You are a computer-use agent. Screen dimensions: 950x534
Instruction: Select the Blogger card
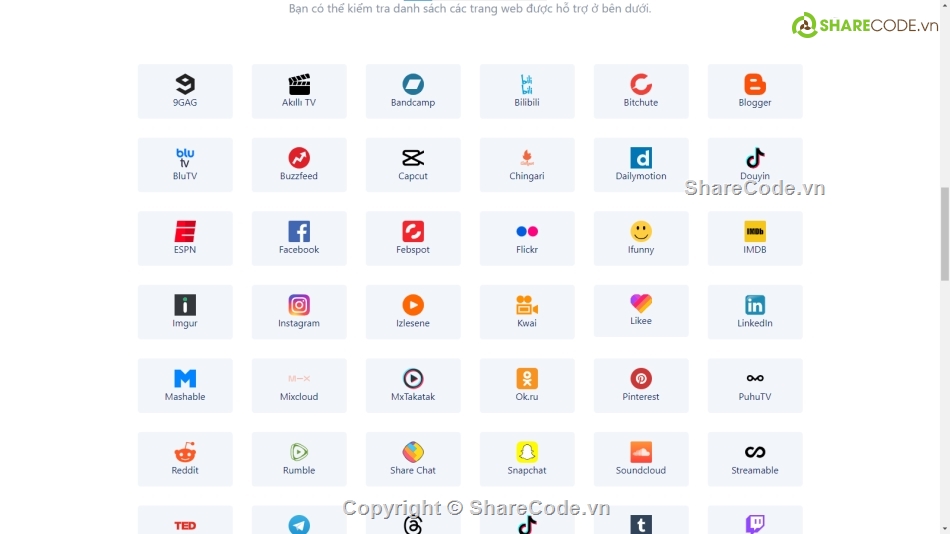click(x=754, y=92)
